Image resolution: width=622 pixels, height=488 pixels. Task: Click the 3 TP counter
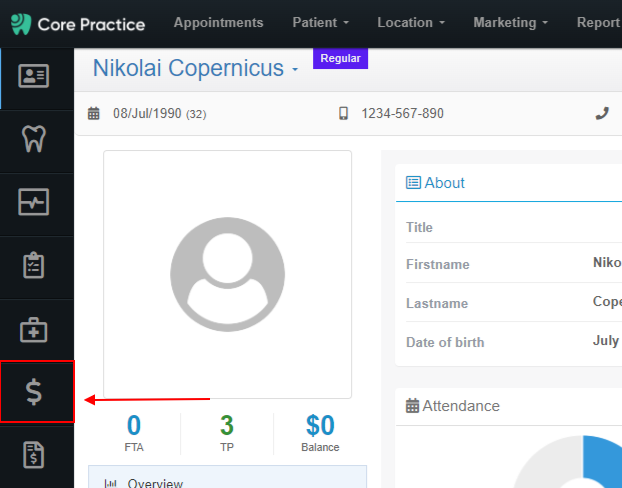click(227, 433)
